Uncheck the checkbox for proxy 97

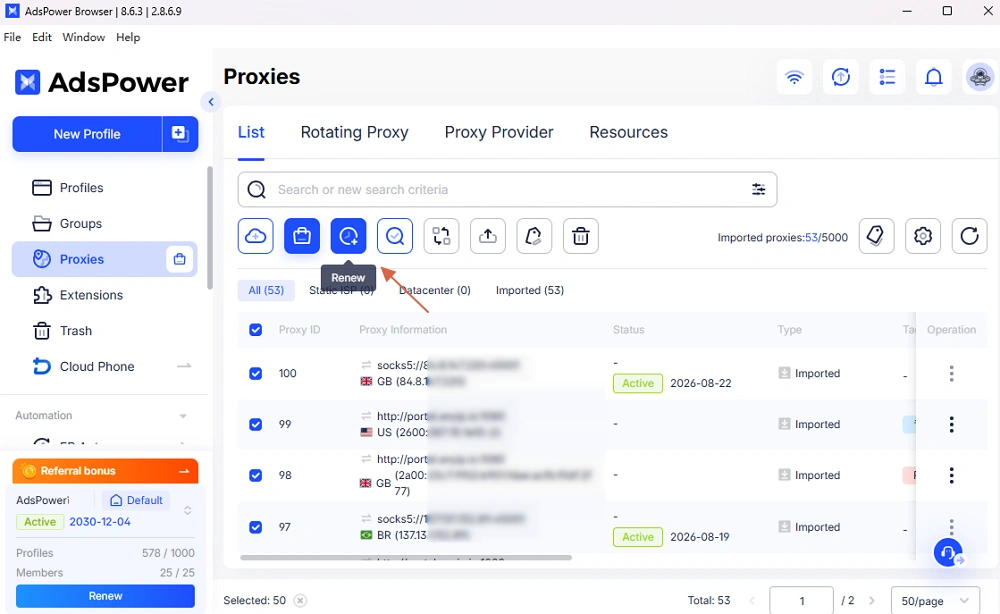(256, 527)
